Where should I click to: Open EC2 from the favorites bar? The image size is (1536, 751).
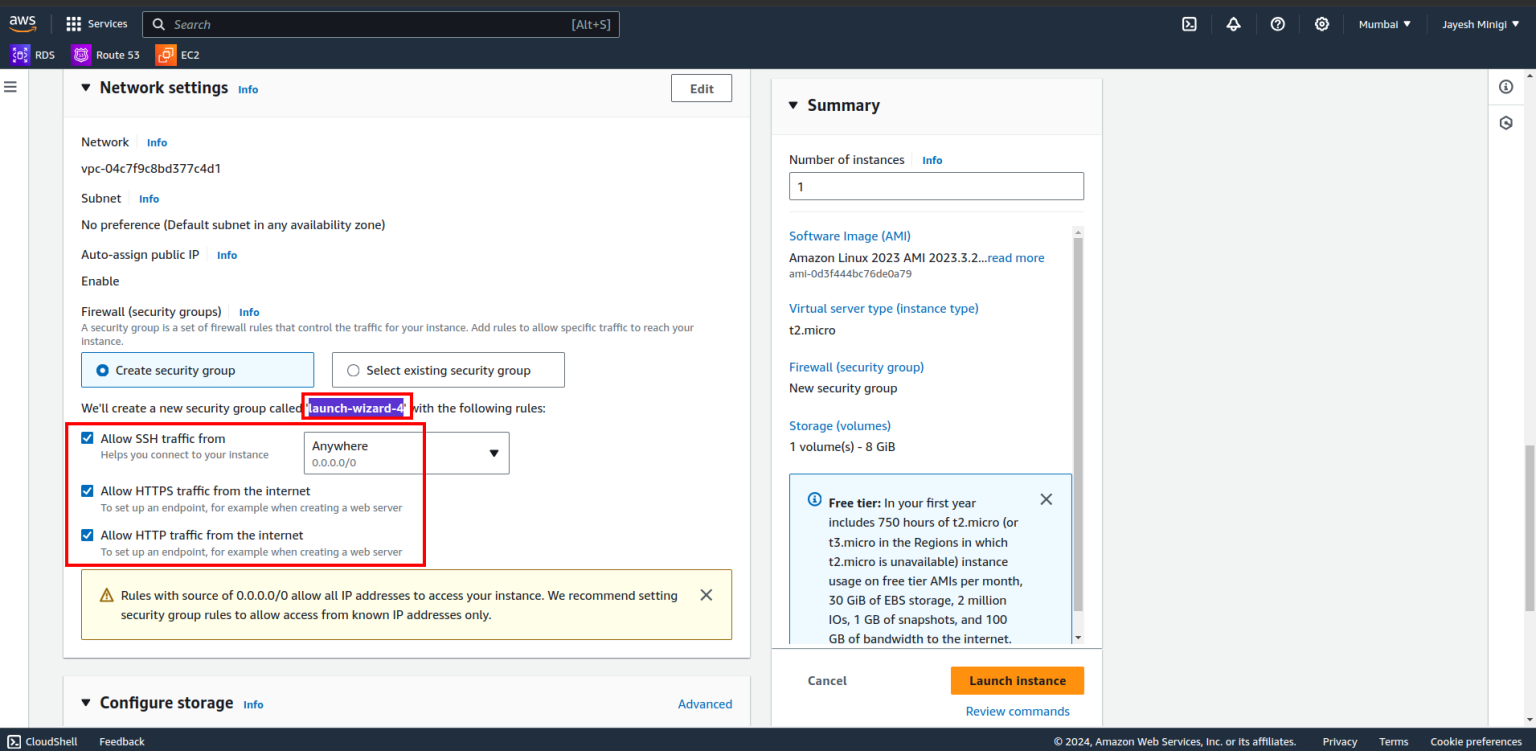(176, 54)
